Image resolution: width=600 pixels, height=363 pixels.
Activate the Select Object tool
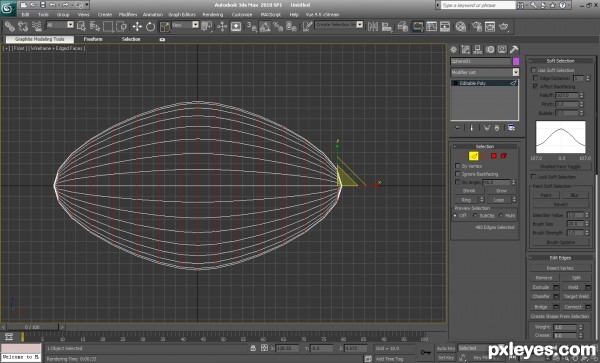tap(82, 26)
